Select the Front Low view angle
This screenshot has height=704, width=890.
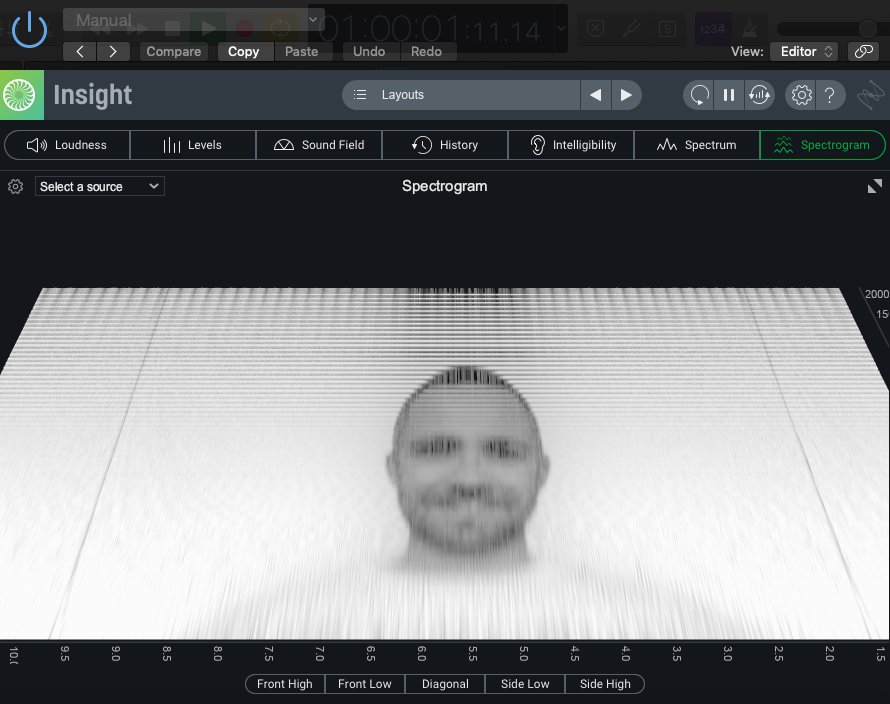tap(364, 684)
